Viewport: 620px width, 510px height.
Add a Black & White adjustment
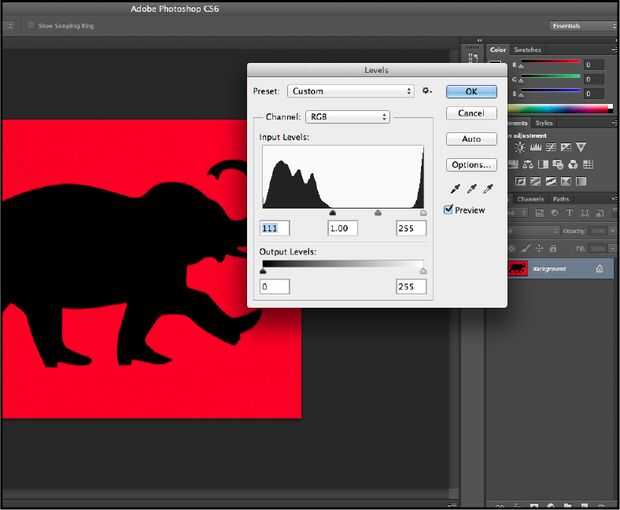pyautogui.click(x=543, y=164)
